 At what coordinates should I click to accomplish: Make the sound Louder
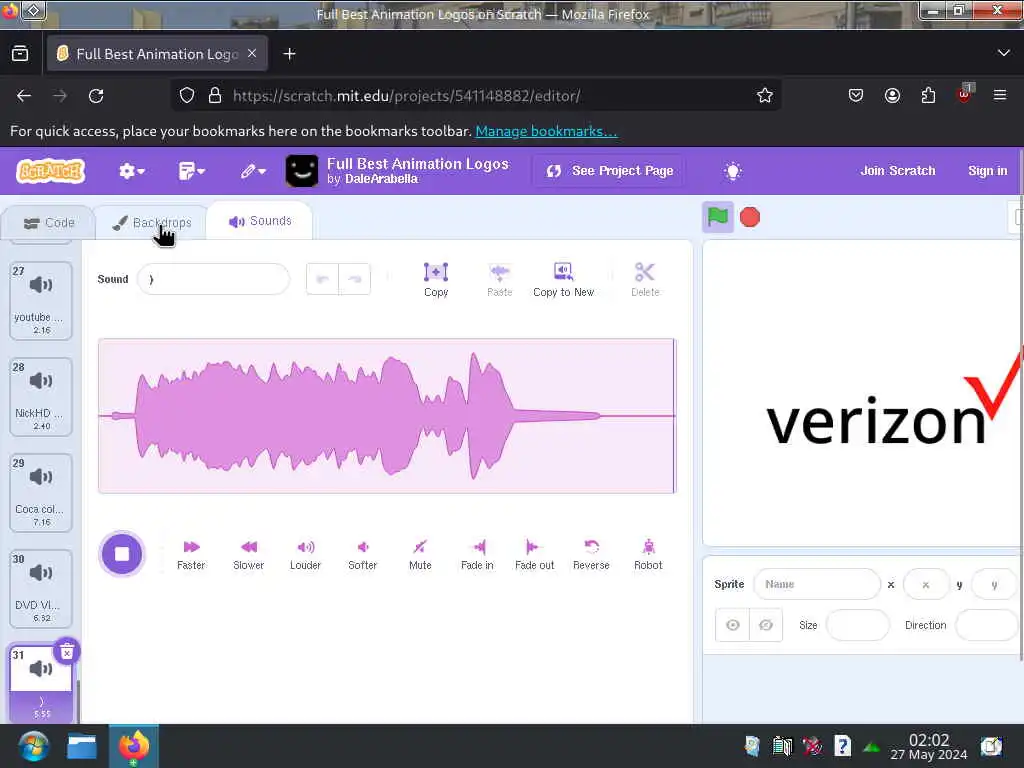pos(305,554)
